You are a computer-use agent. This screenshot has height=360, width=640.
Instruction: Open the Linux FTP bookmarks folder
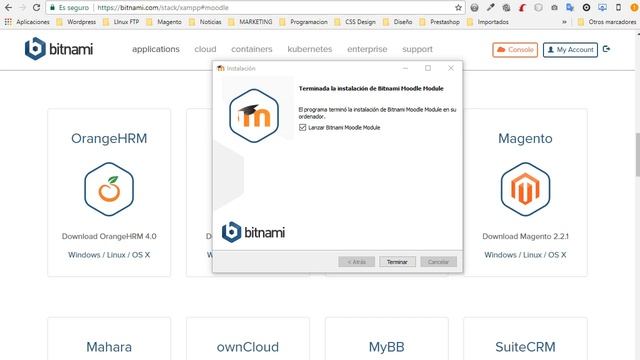click(121, 22)
